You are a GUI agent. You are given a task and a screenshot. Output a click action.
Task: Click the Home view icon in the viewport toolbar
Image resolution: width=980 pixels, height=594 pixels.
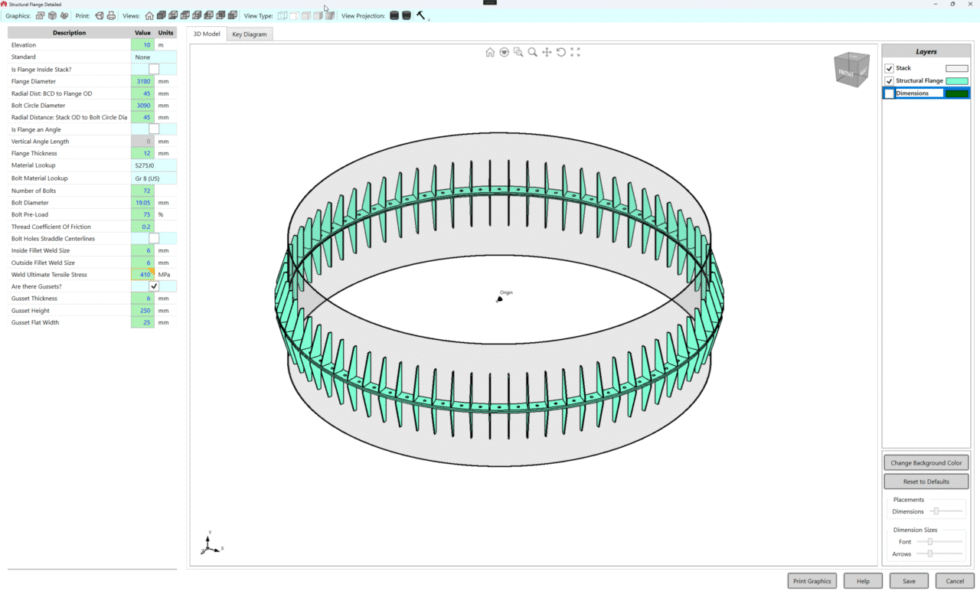[490, 52]
